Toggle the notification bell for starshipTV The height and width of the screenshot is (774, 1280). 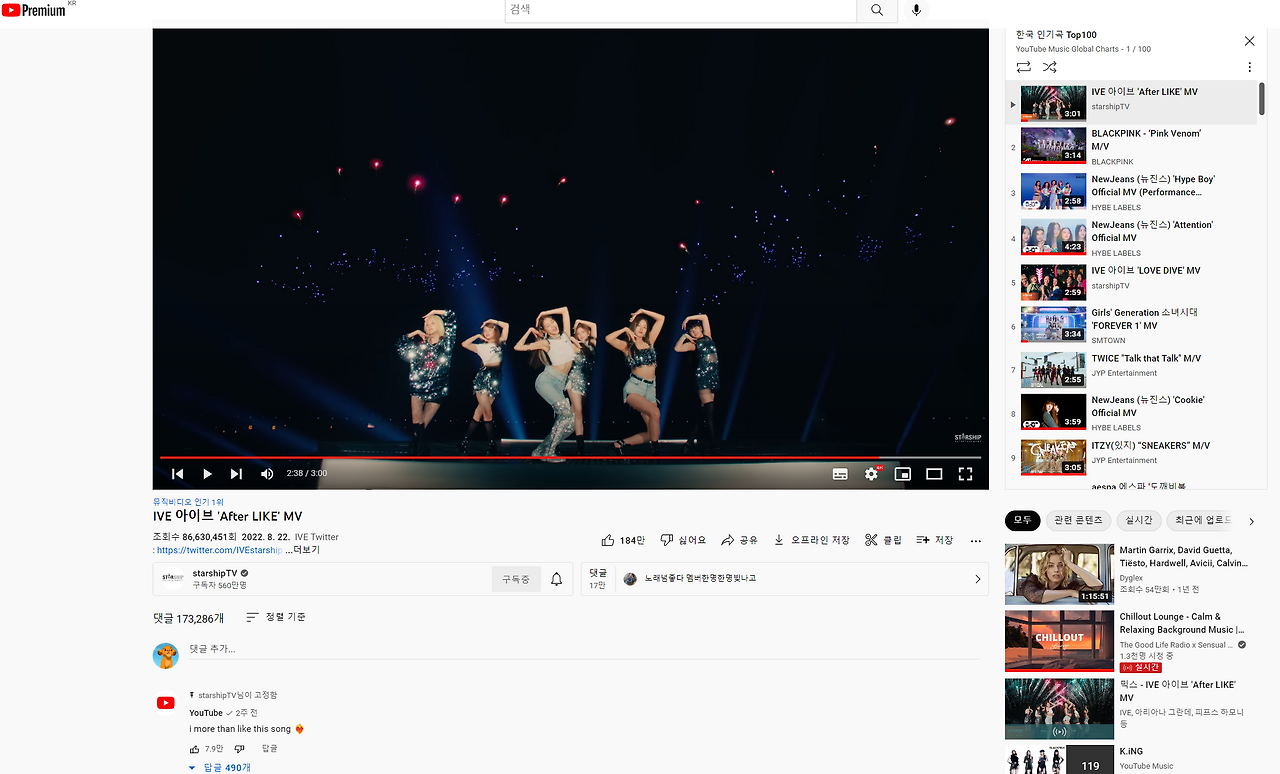(x=557, y=579)
